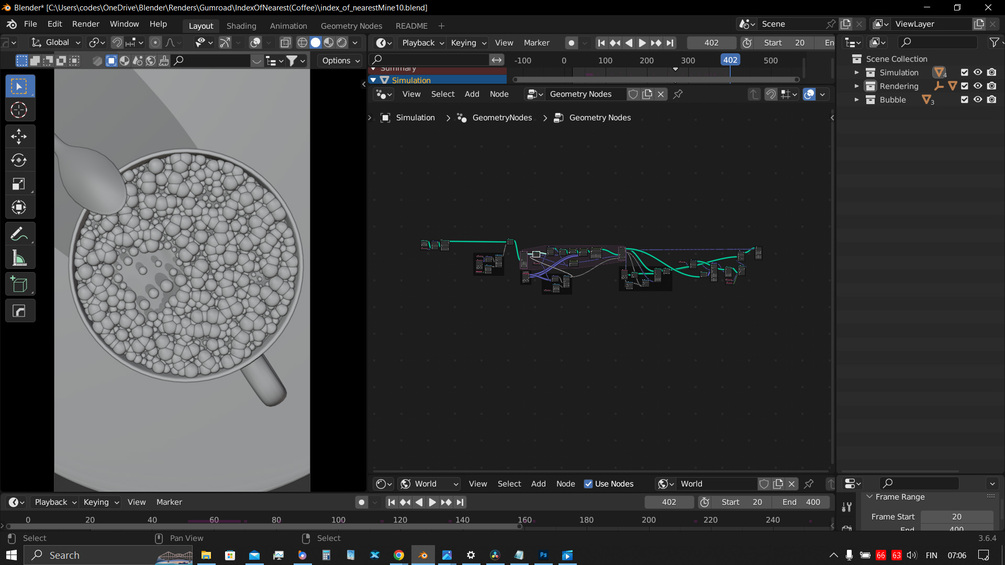Choose the 3D Cursor tool
This screenshot has width=1005, height=565.
pos(19,110)
